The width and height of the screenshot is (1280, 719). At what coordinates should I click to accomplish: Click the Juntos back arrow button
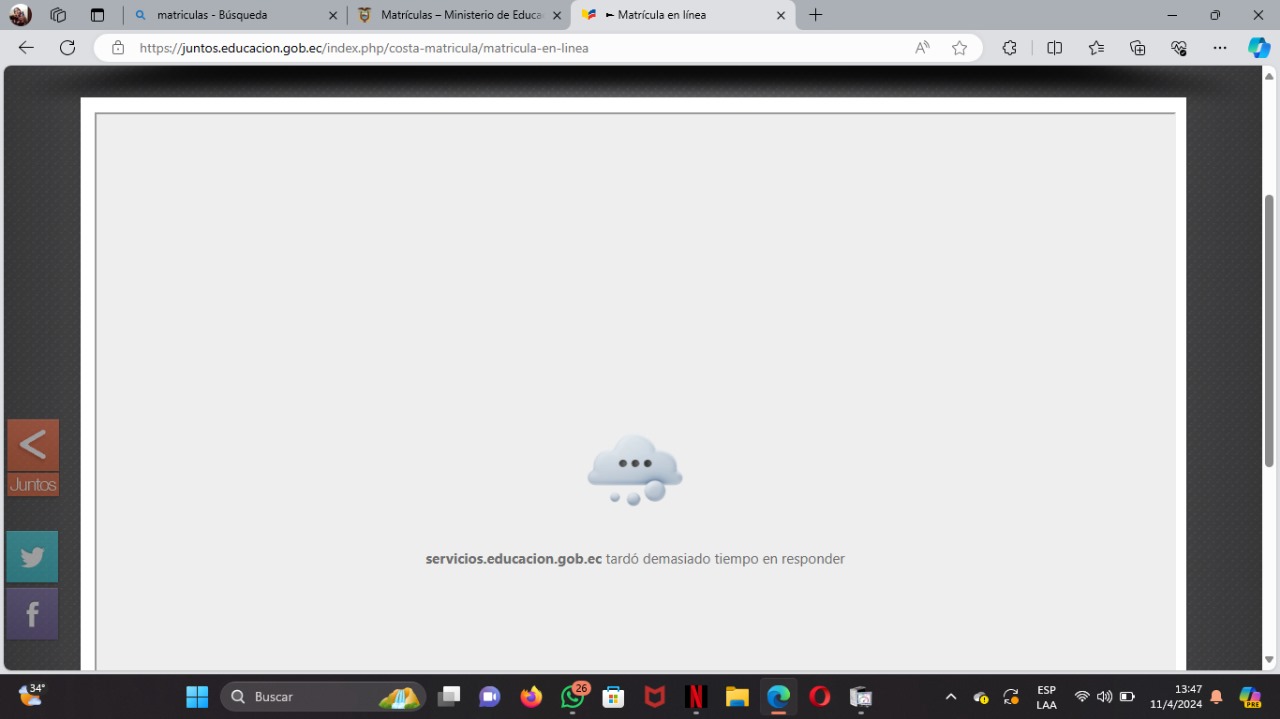(33, 446)
